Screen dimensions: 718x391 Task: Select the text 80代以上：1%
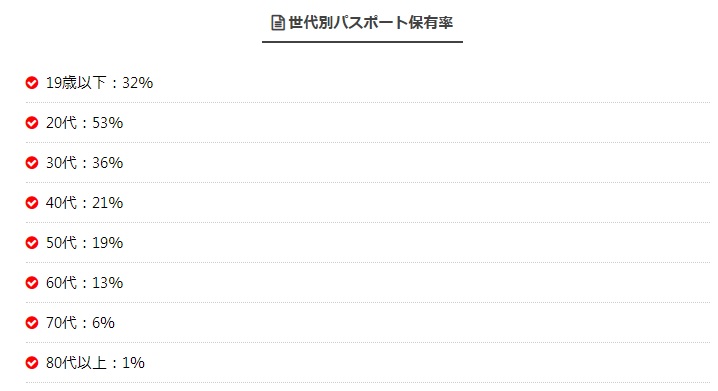coord(95,363)
